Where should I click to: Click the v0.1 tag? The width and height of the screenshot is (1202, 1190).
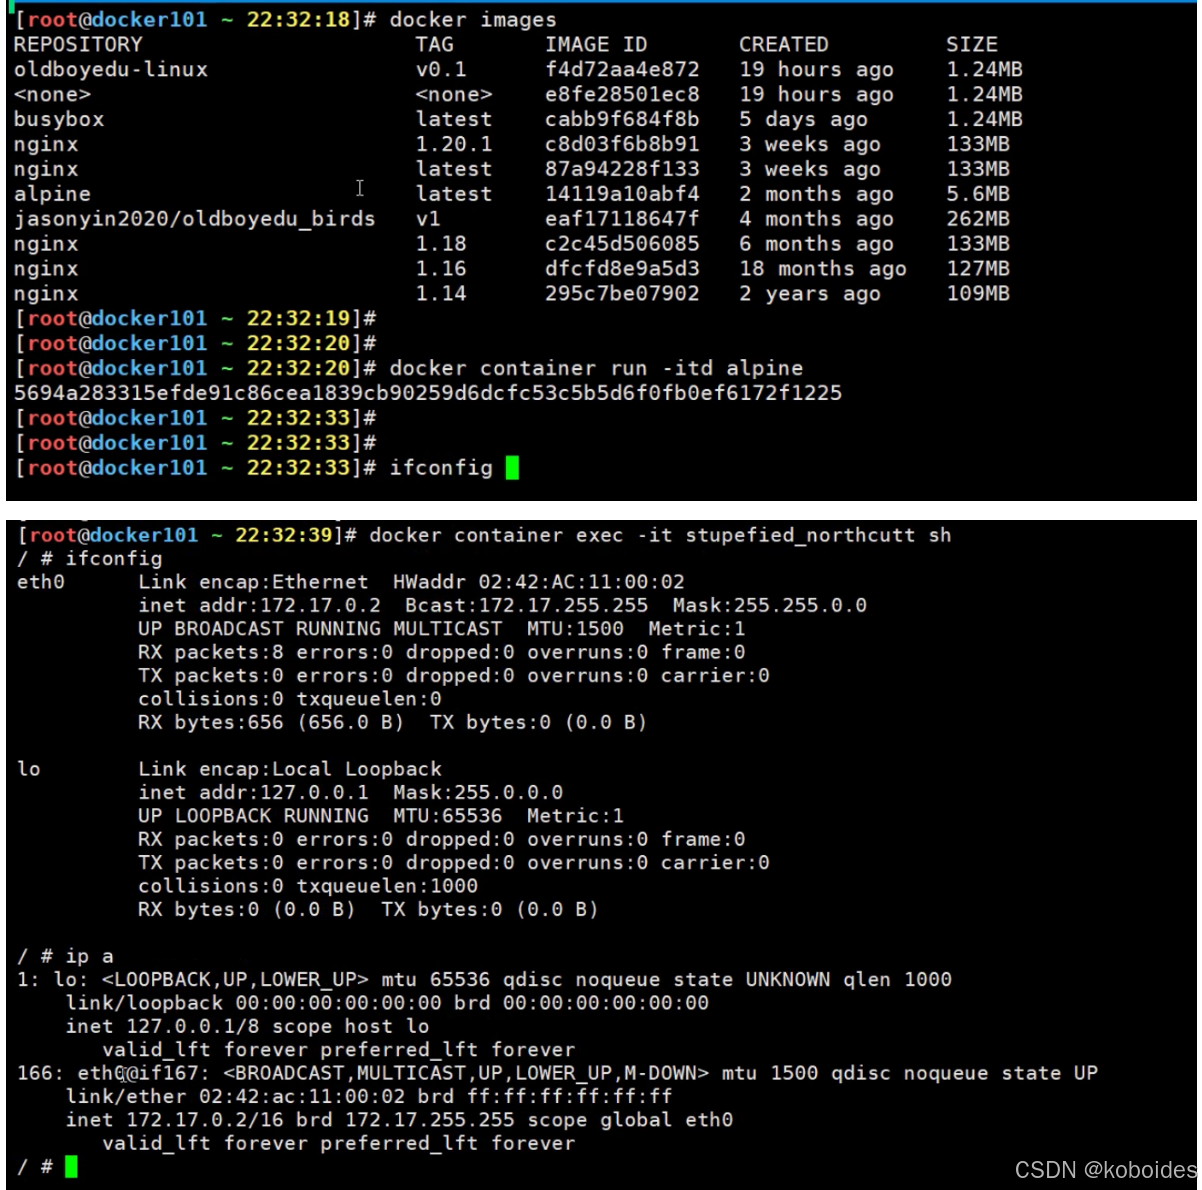pos(441,70)
